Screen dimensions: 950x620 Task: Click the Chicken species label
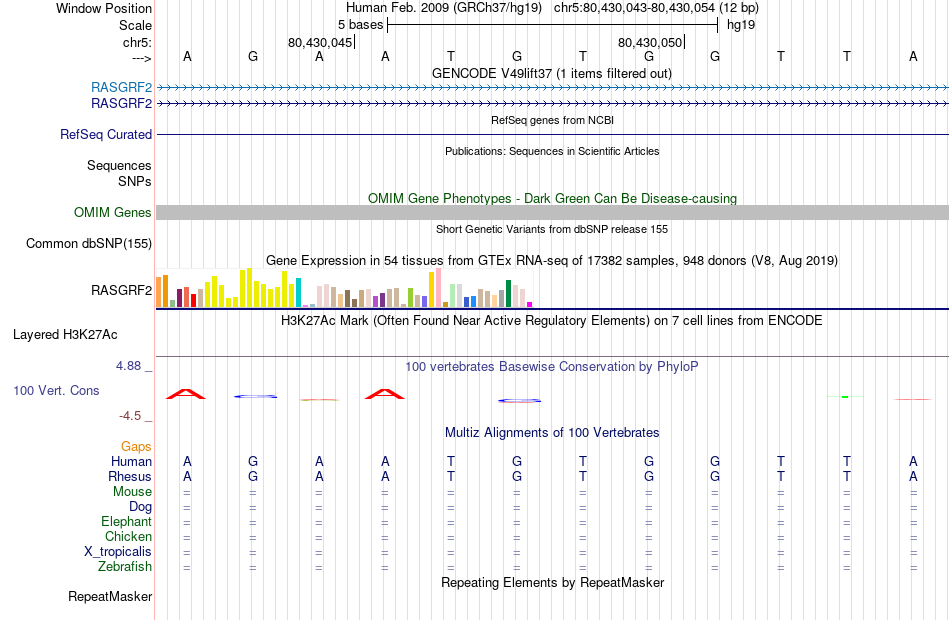coord(128,536)
